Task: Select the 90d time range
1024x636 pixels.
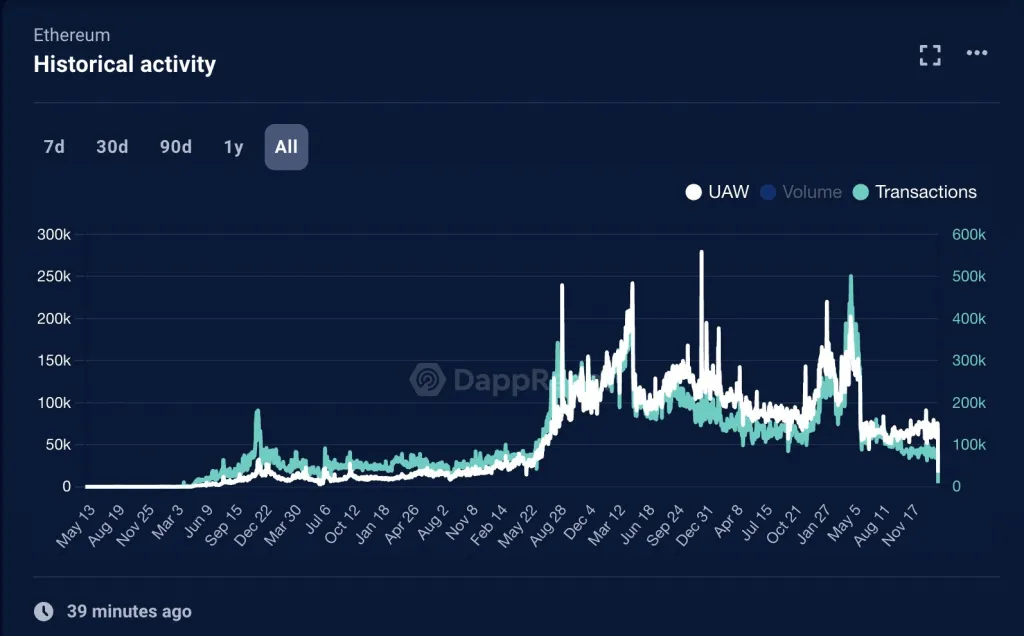Action: (175, 146)
